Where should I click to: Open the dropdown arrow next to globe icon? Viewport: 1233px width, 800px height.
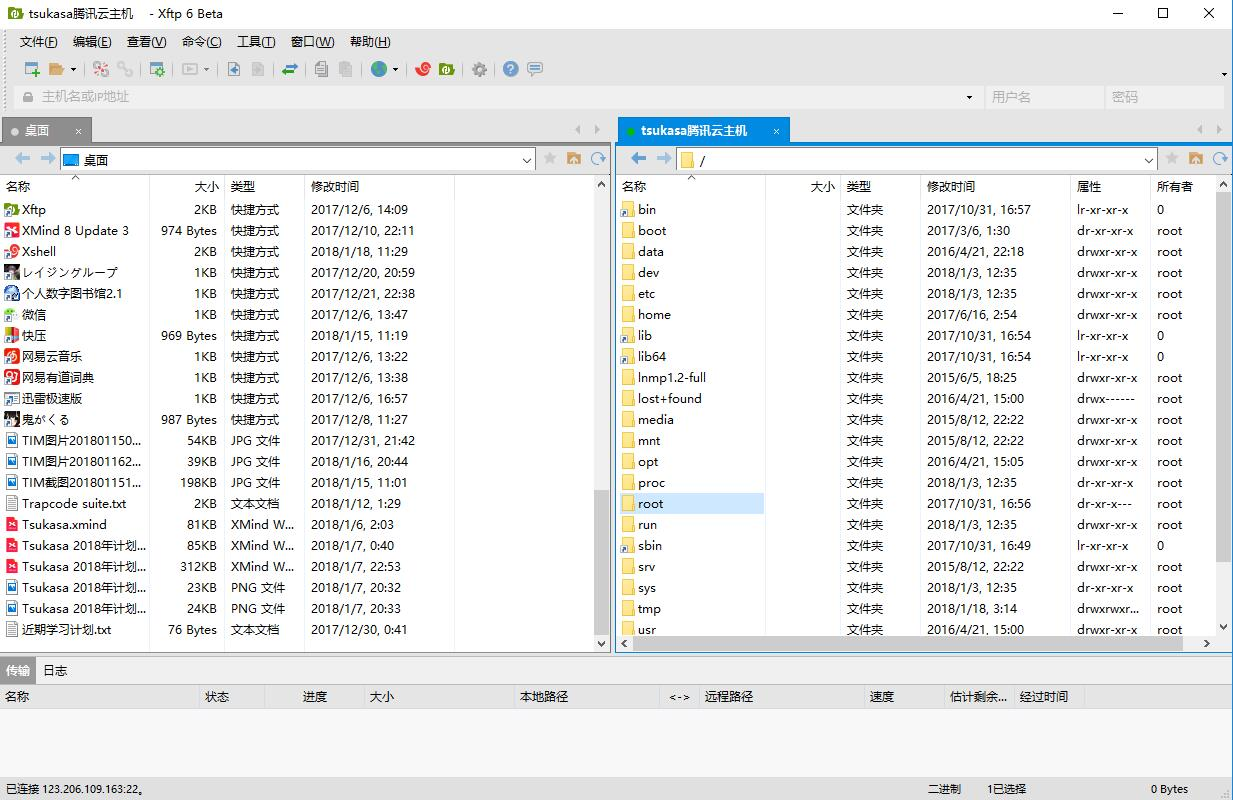click(x=396, y=70)
